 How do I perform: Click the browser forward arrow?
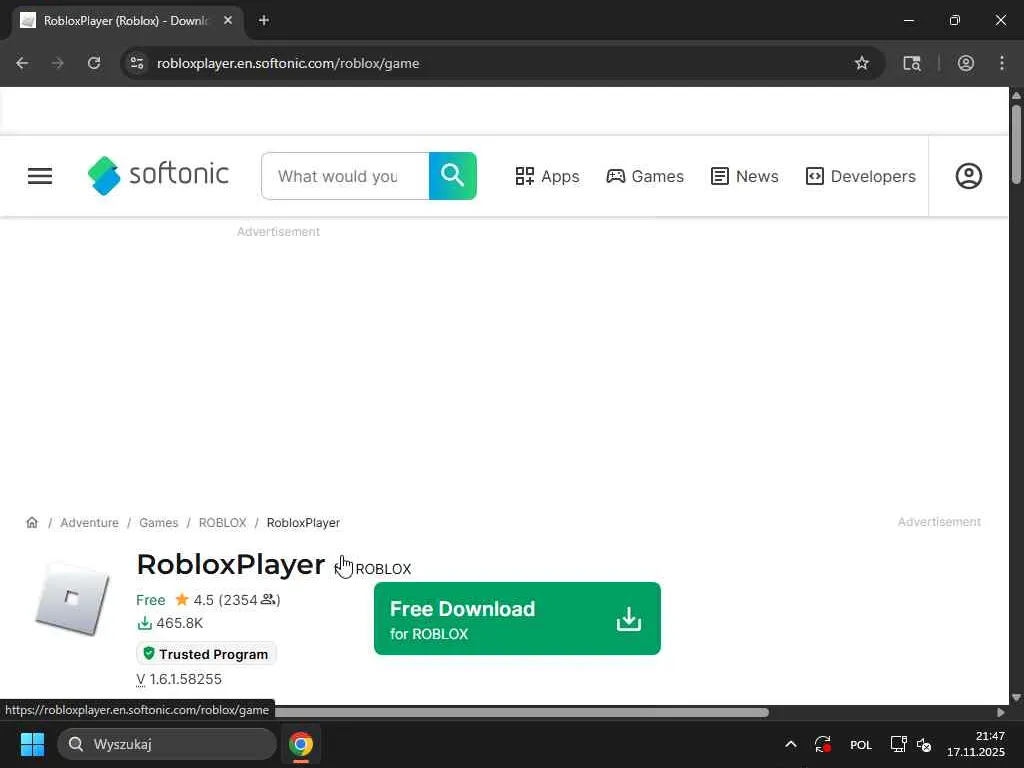pos(58,63)
